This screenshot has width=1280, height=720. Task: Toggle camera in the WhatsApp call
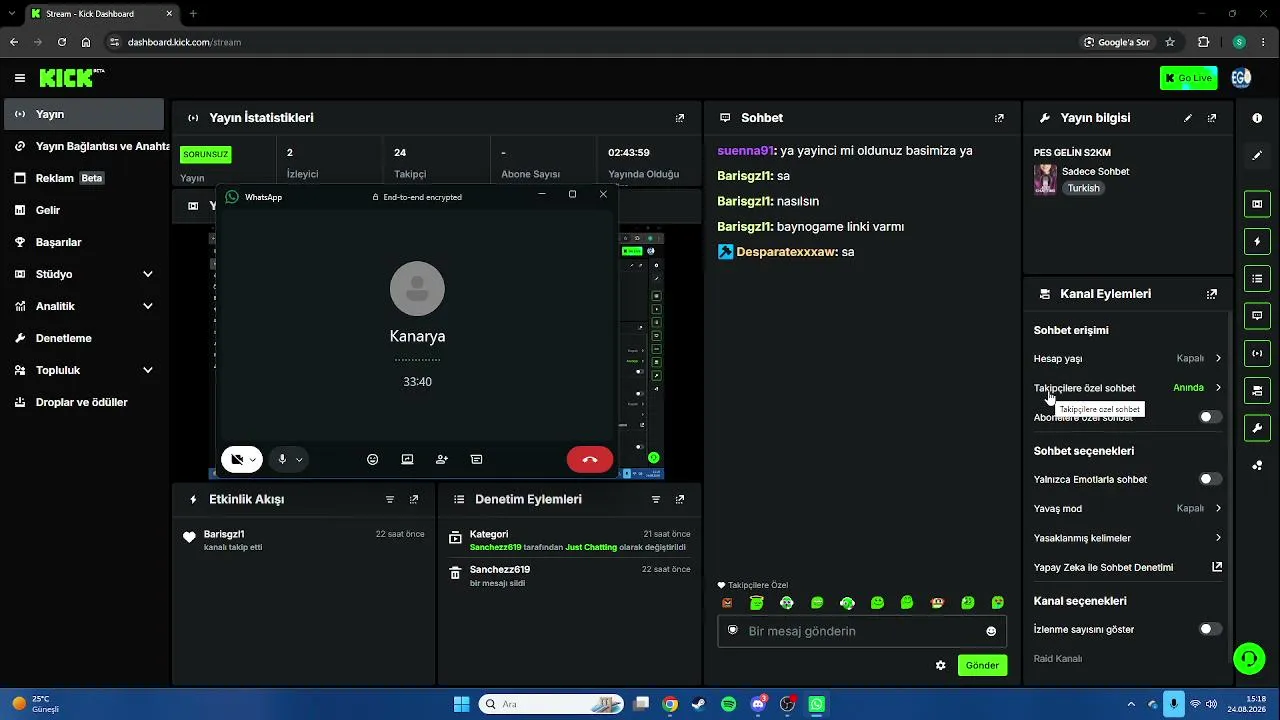click(237, 459)
